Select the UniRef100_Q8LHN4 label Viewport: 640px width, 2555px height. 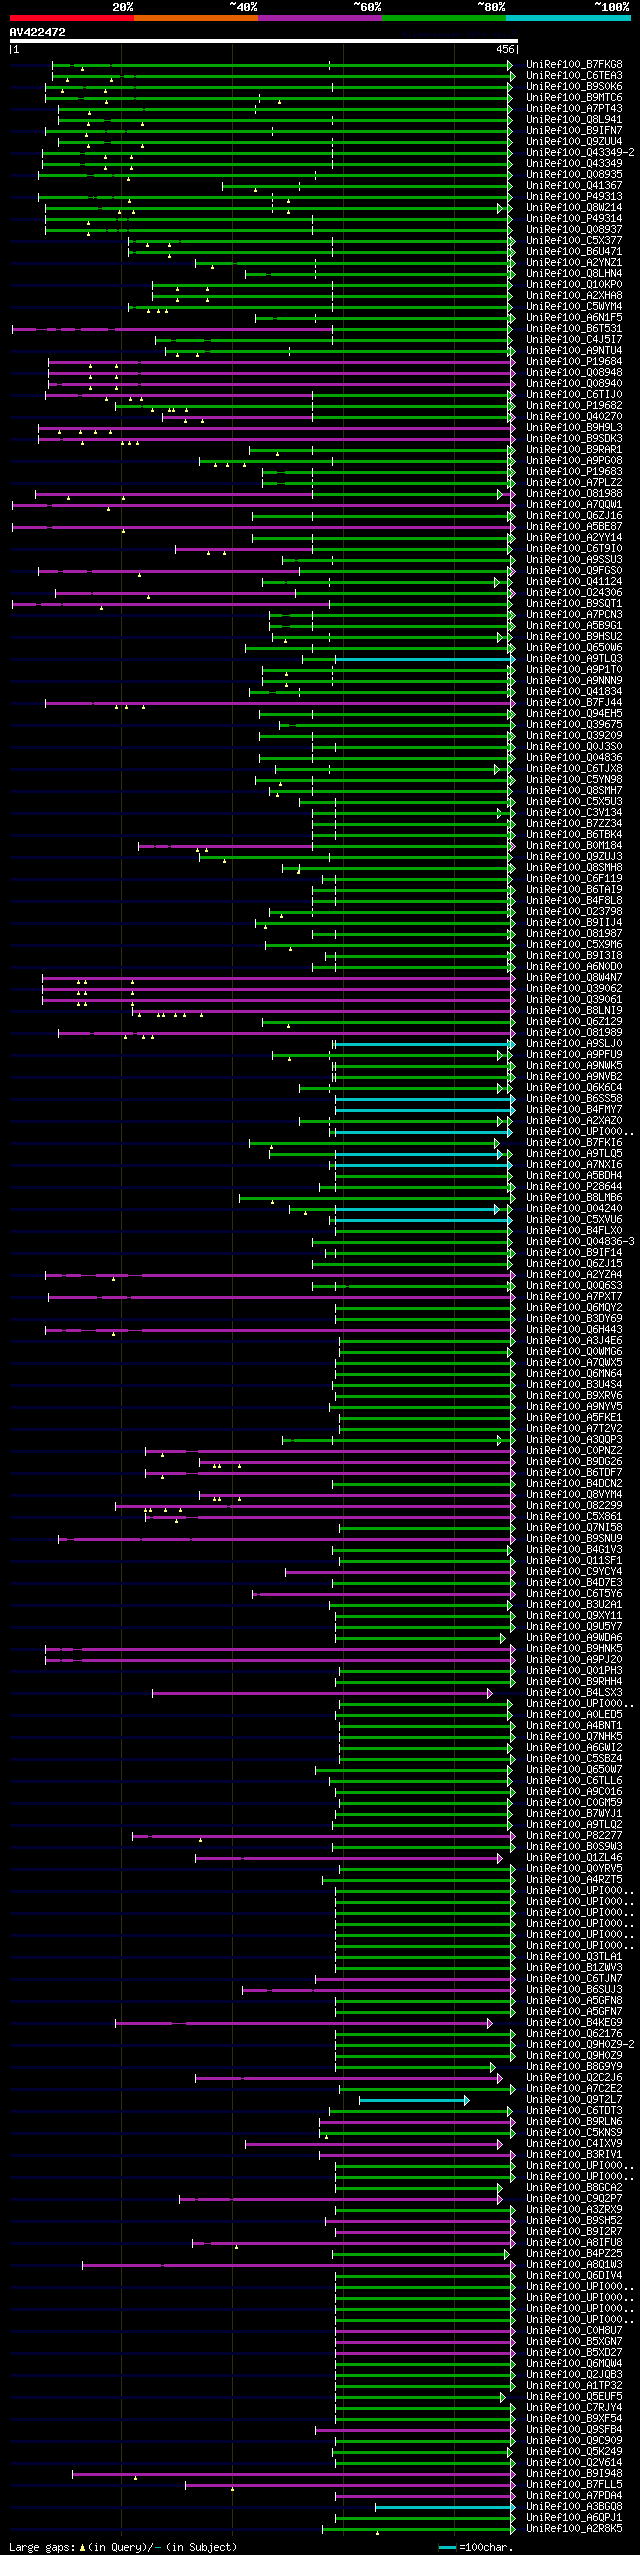tap(574, 274)
